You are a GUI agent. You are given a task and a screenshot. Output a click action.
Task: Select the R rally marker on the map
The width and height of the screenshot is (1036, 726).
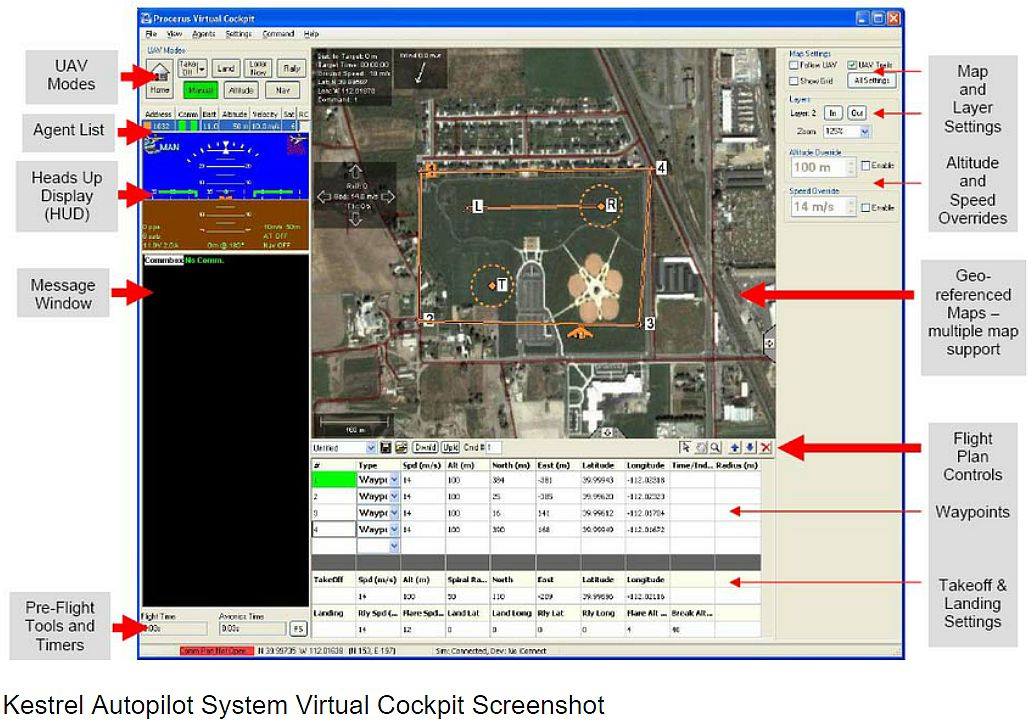click(x=611, y=205)
